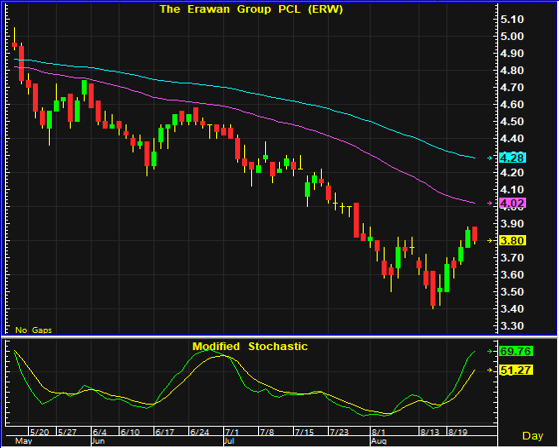This screenshot has height=448, width=559.
Task: Select the 8/13 date marker on the time axis
Action: click(x=429, y=432)
